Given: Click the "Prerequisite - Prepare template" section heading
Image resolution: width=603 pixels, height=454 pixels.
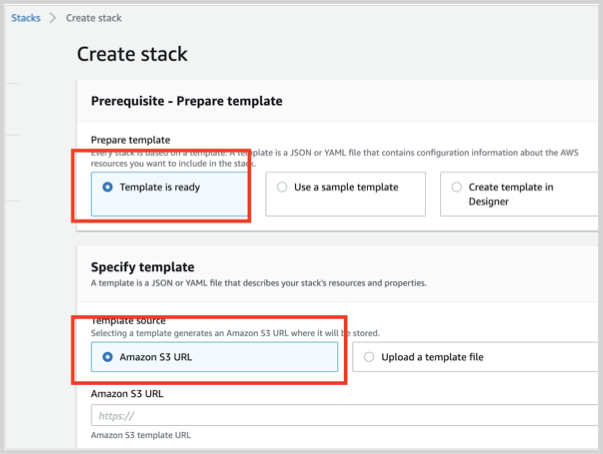Looking at the screenshot, I should [186, 101].
